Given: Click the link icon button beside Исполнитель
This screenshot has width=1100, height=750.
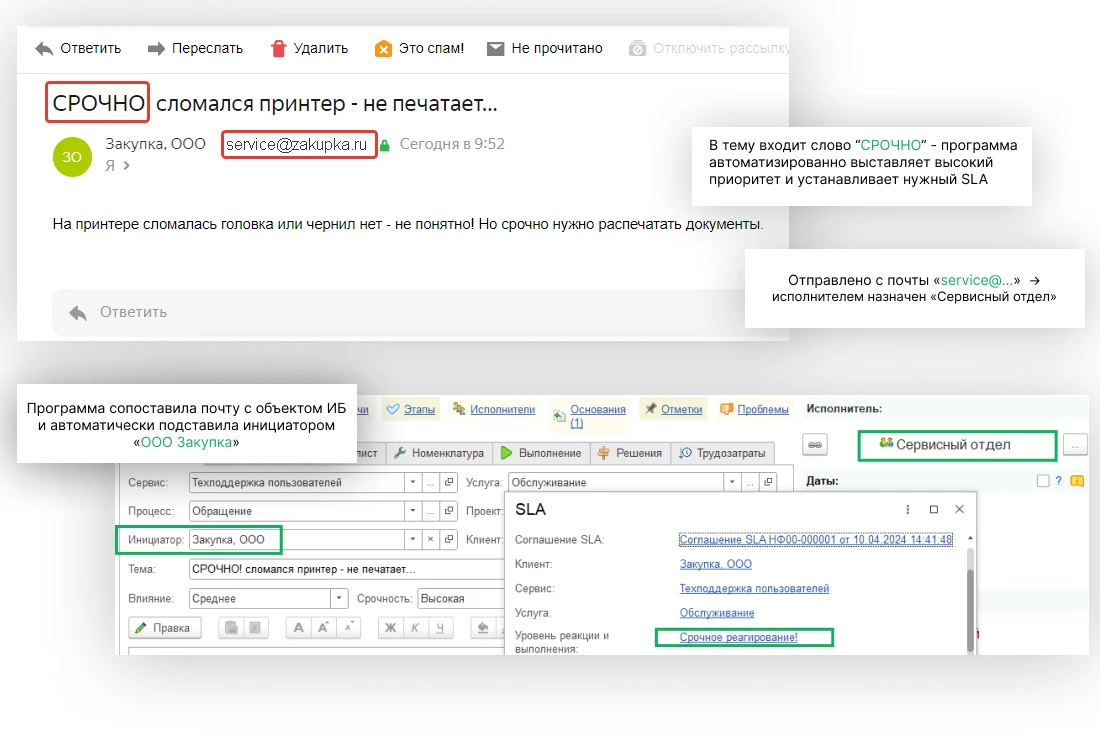Looking at the screenshot, I should click(815, 445).
